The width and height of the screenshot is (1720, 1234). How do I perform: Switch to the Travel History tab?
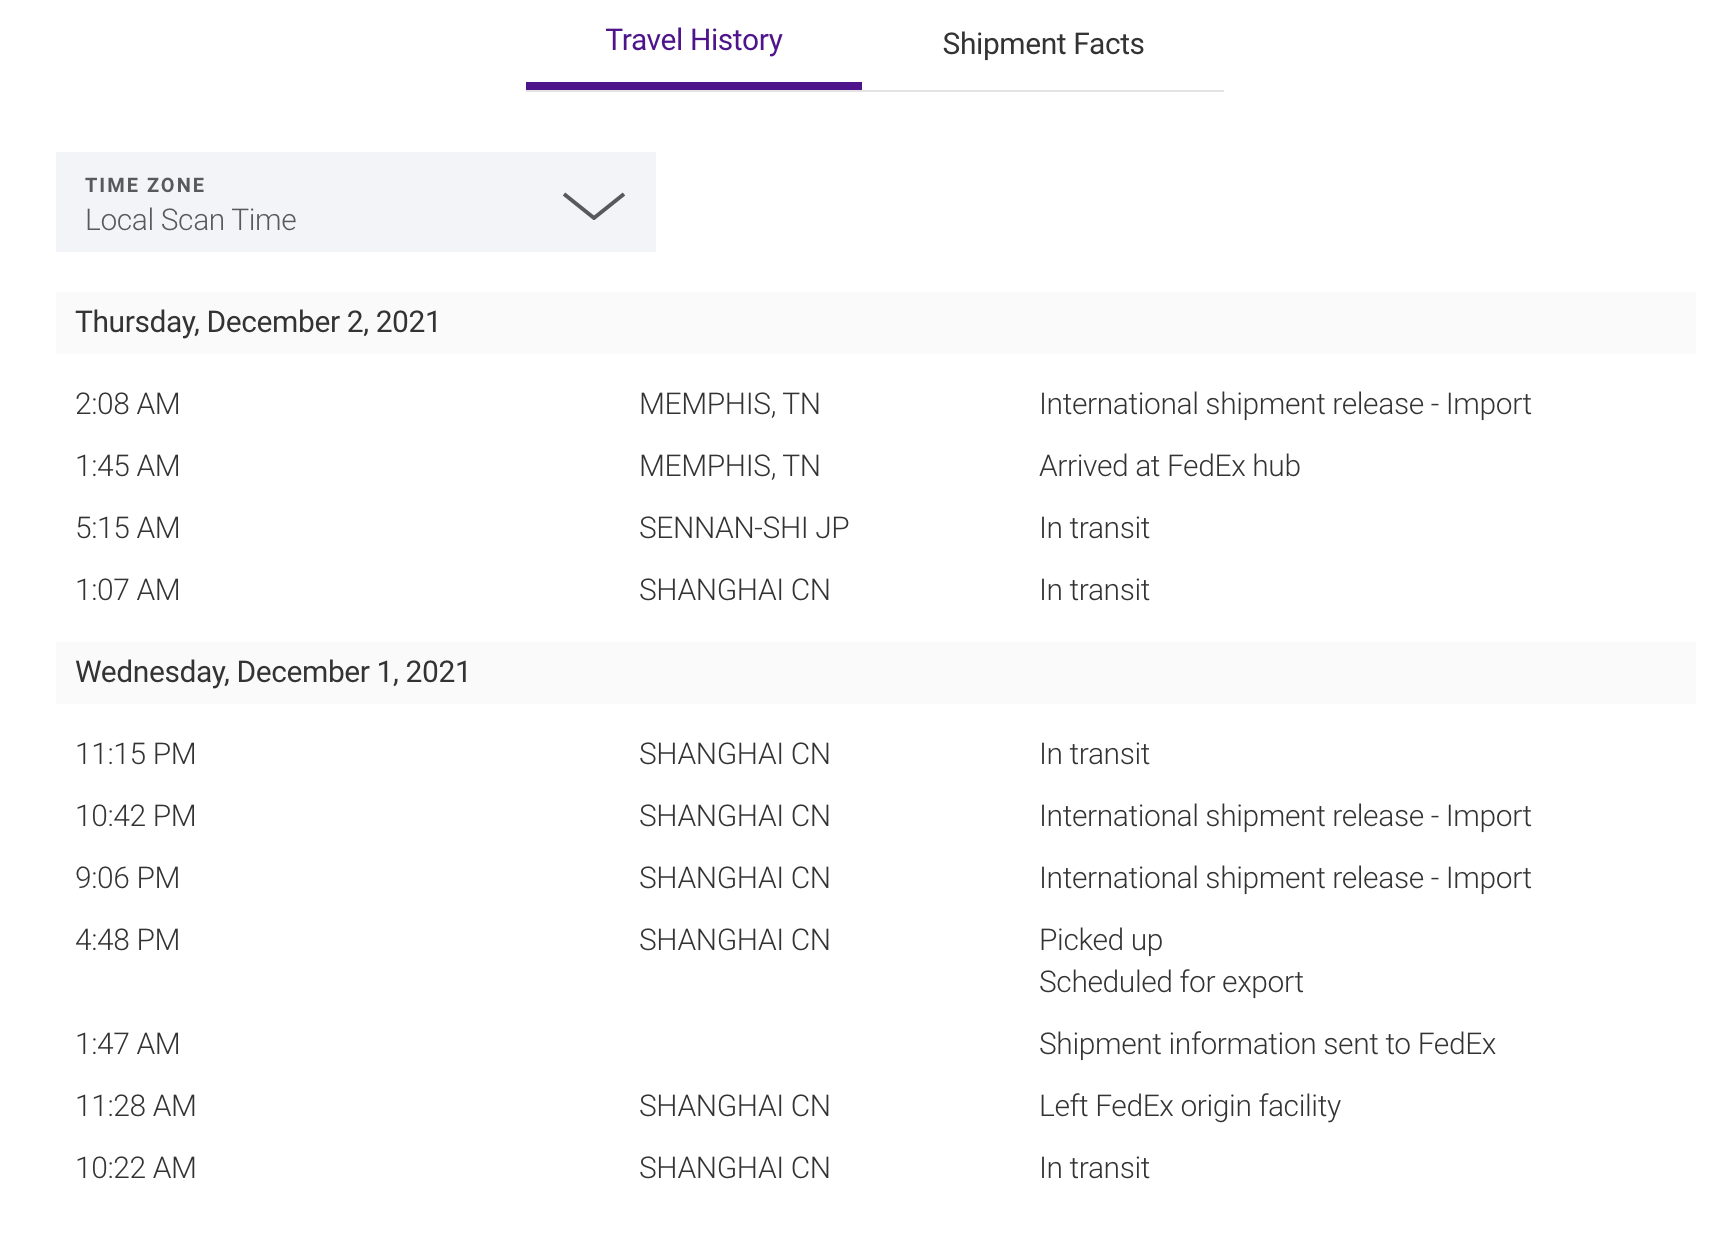click(693, 41)
